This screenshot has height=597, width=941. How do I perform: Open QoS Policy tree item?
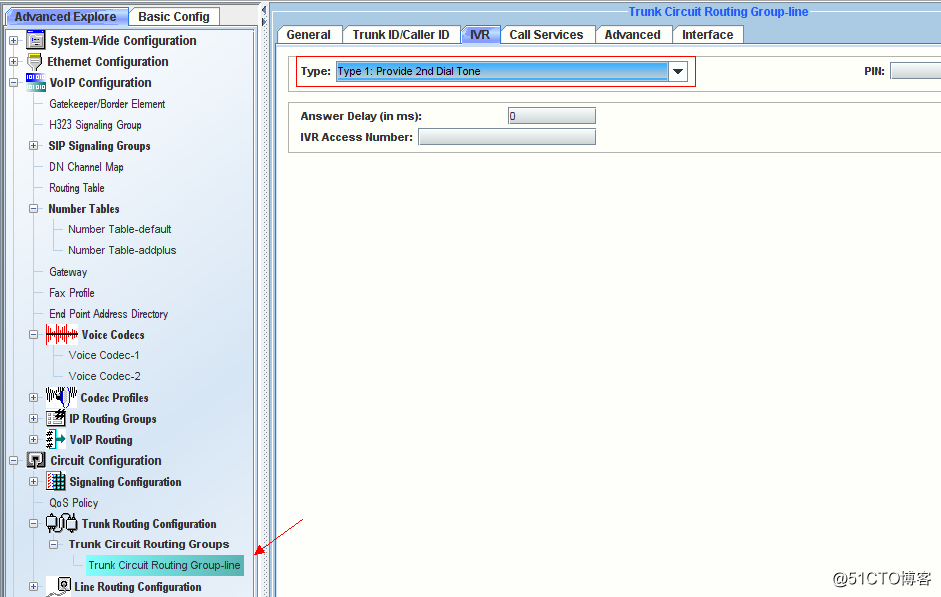point(73,503)
